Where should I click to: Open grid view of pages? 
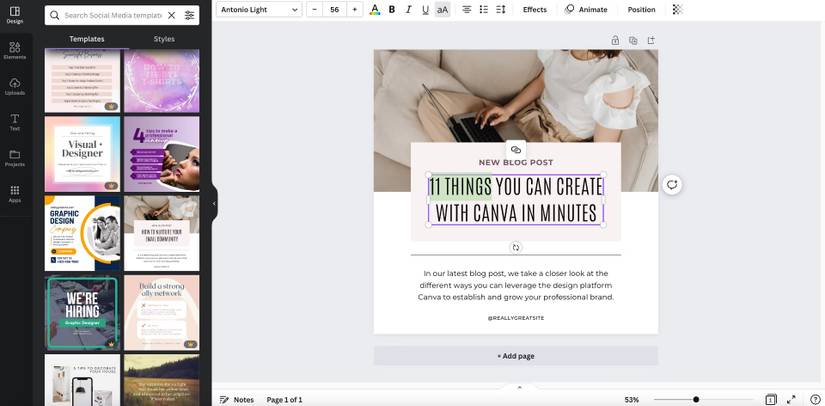(x=771, y=400)
